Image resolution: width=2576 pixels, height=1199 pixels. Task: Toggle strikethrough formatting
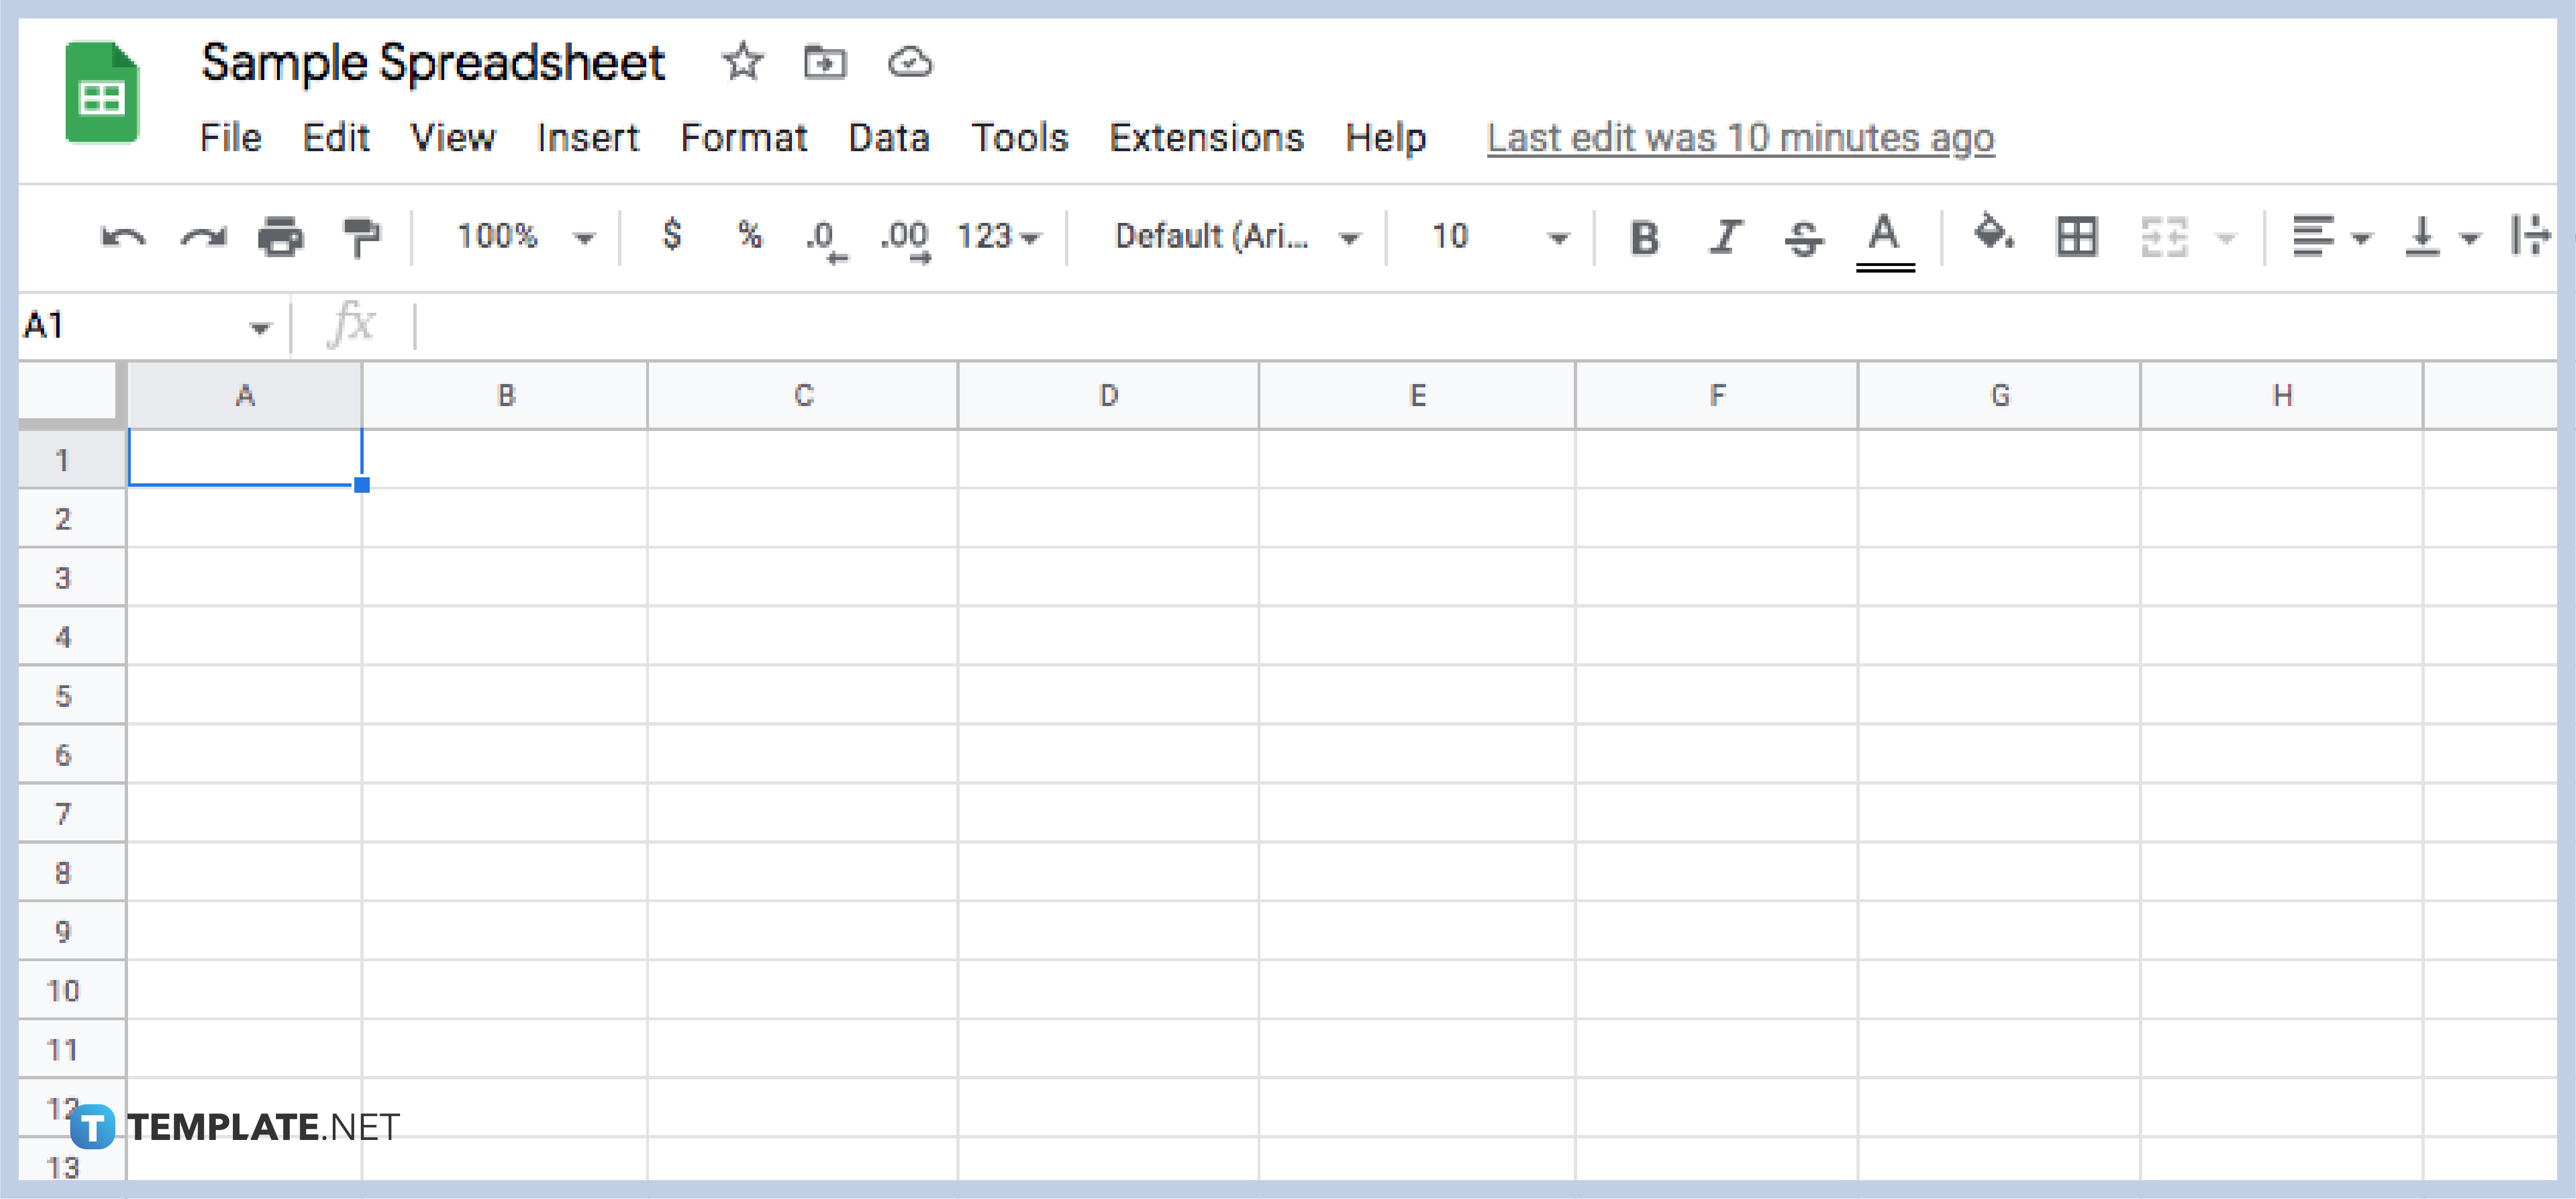point(1805,237)
